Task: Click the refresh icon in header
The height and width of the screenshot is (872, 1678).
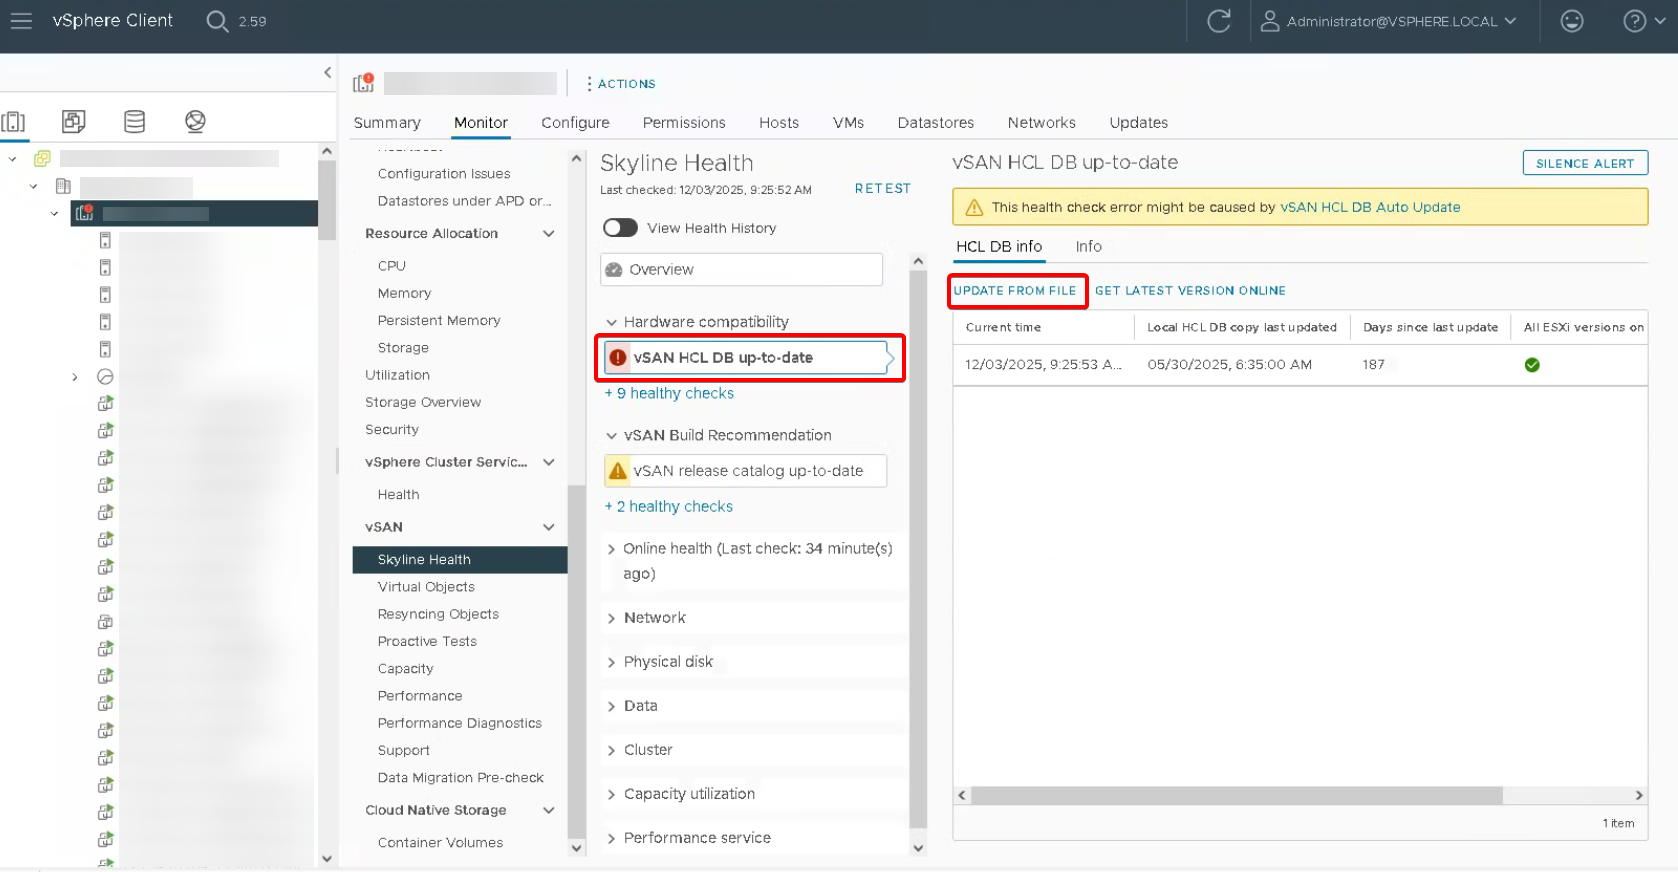Action: tap(1218, 21)
